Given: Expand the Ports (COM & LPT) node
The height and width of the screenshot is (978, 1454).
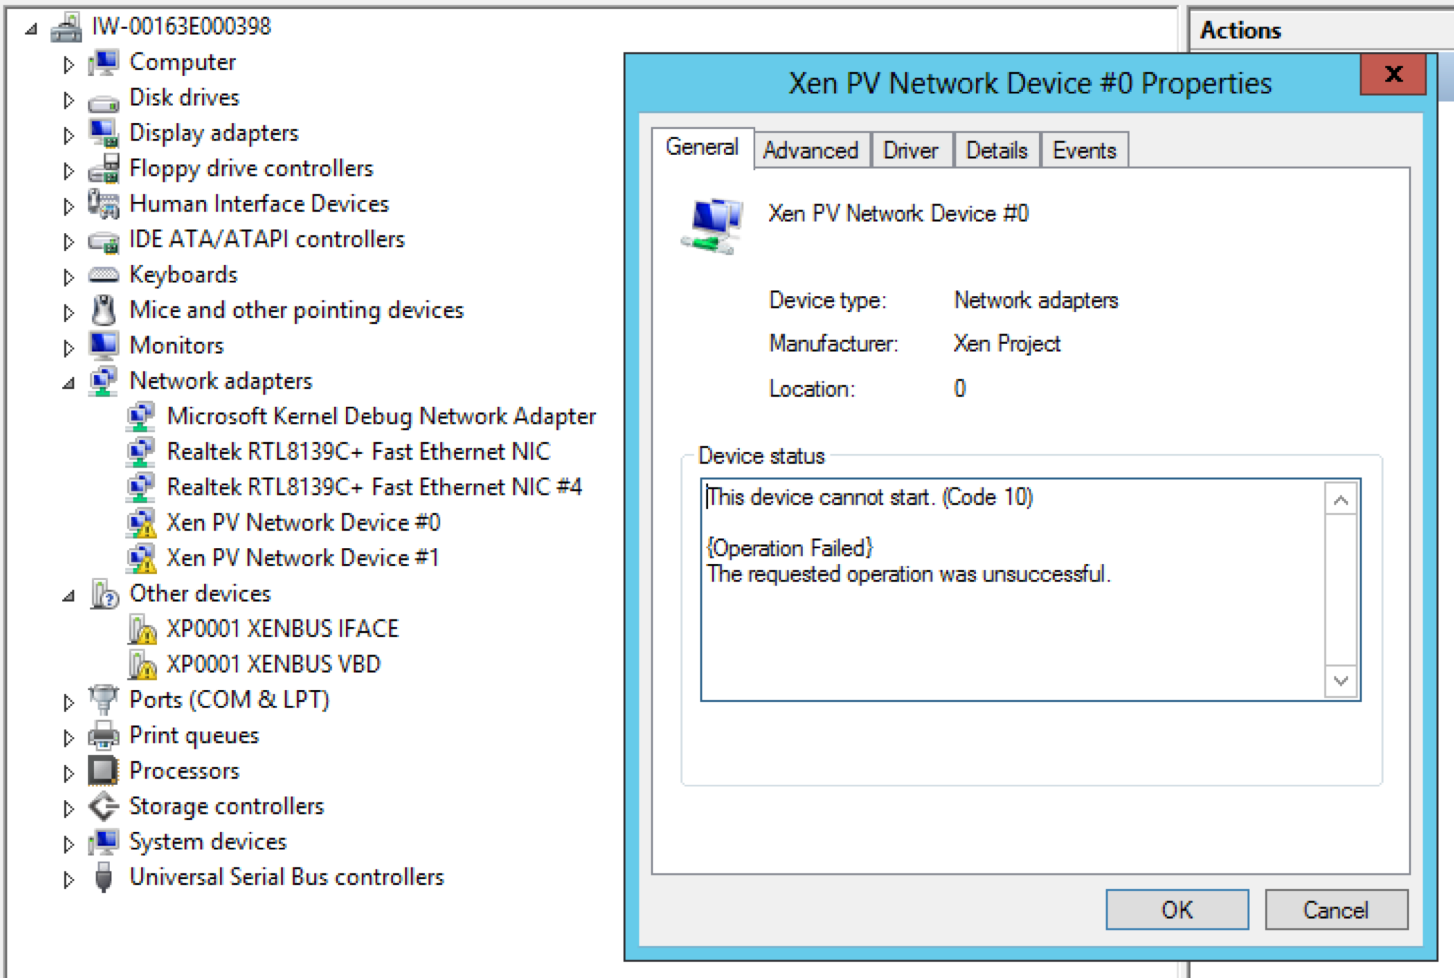Looking at the screenshot, I should click(x=68, y=702).
